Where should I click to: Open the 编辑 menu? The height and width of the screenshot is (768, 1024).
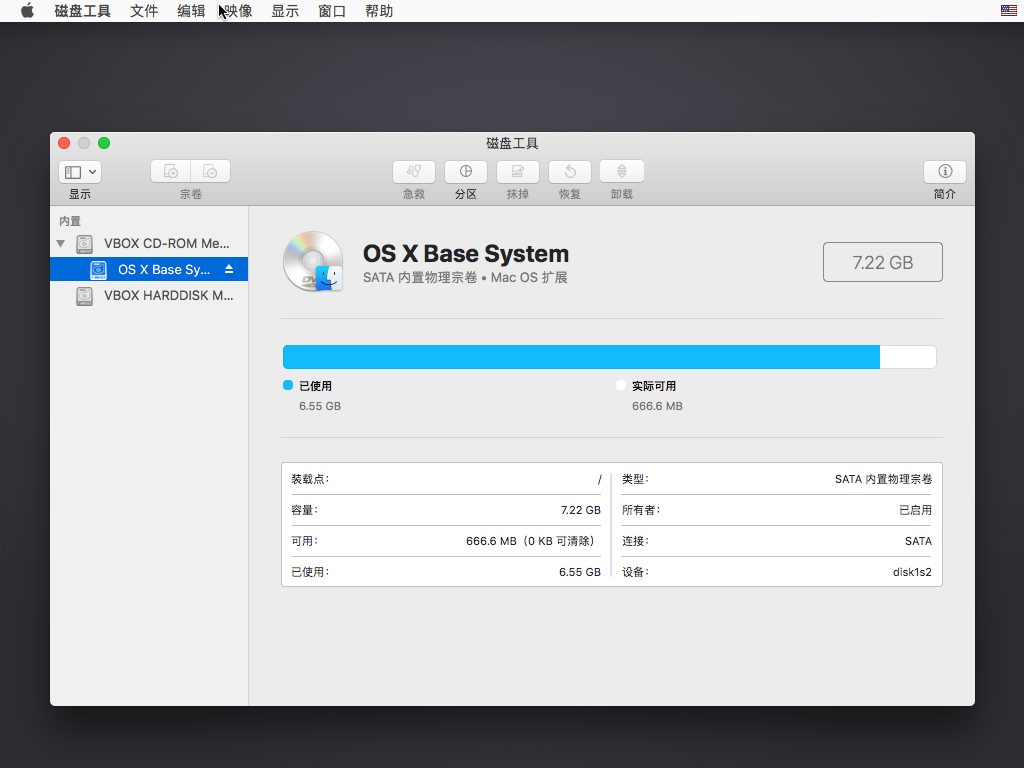click(191, 11)
